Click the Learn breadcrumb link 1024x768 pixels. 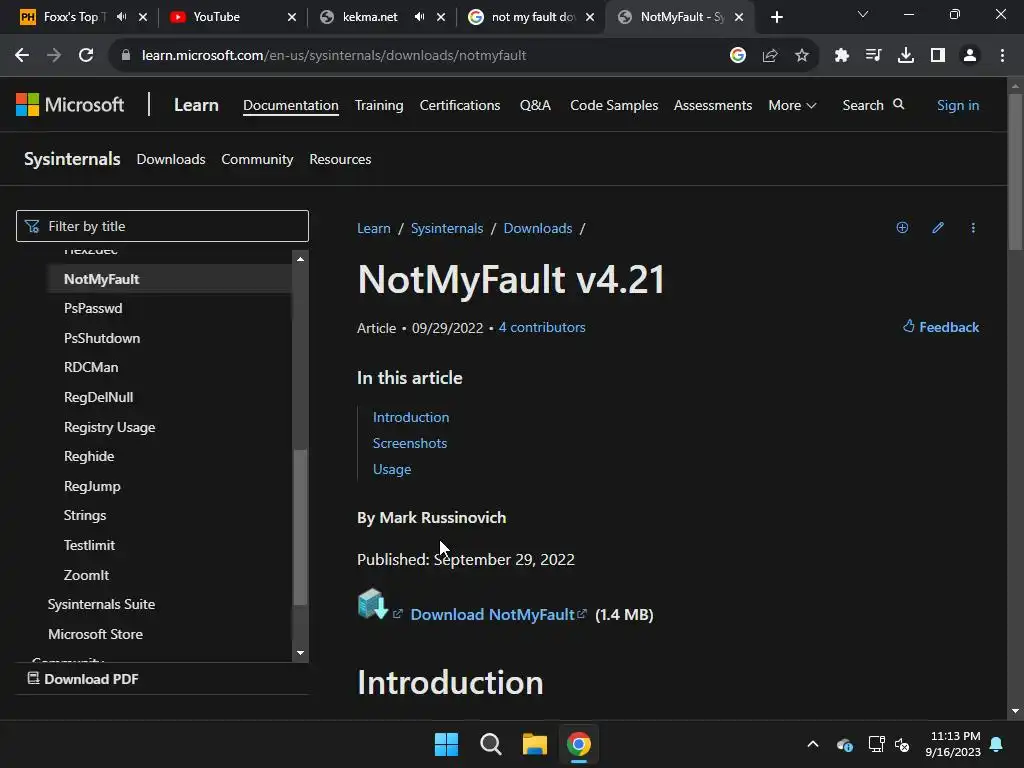pyautogui.click(x=374, y=229)
